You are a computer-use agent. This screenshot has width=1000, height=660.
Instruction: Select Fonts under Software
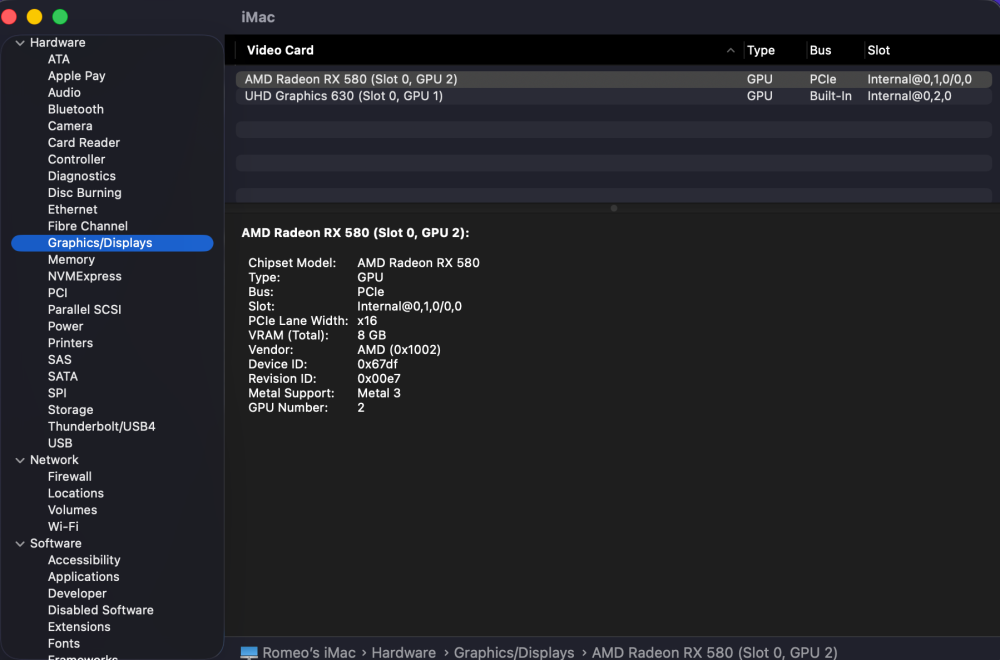pos(64,643)
